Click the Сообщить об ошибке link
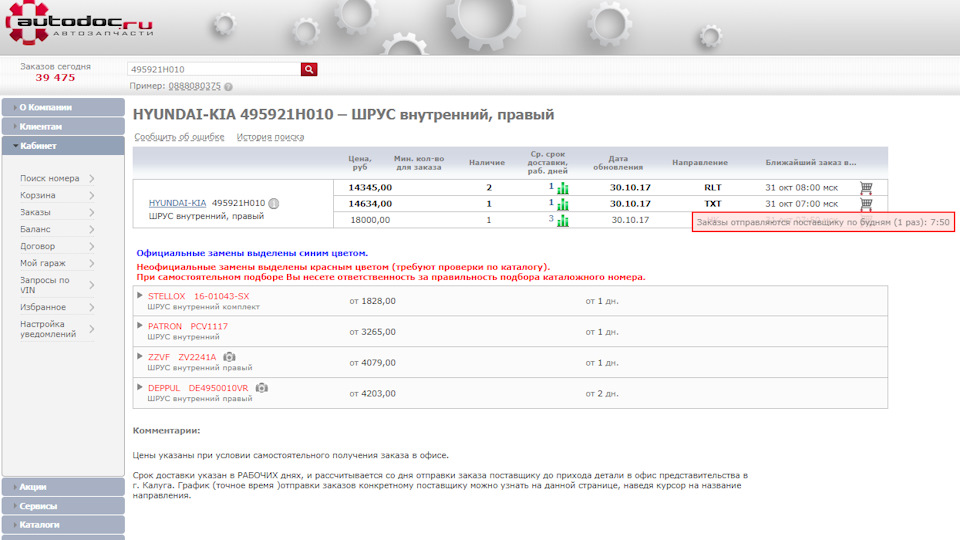Screen dimensions: 960x540 tap(179, 137)
